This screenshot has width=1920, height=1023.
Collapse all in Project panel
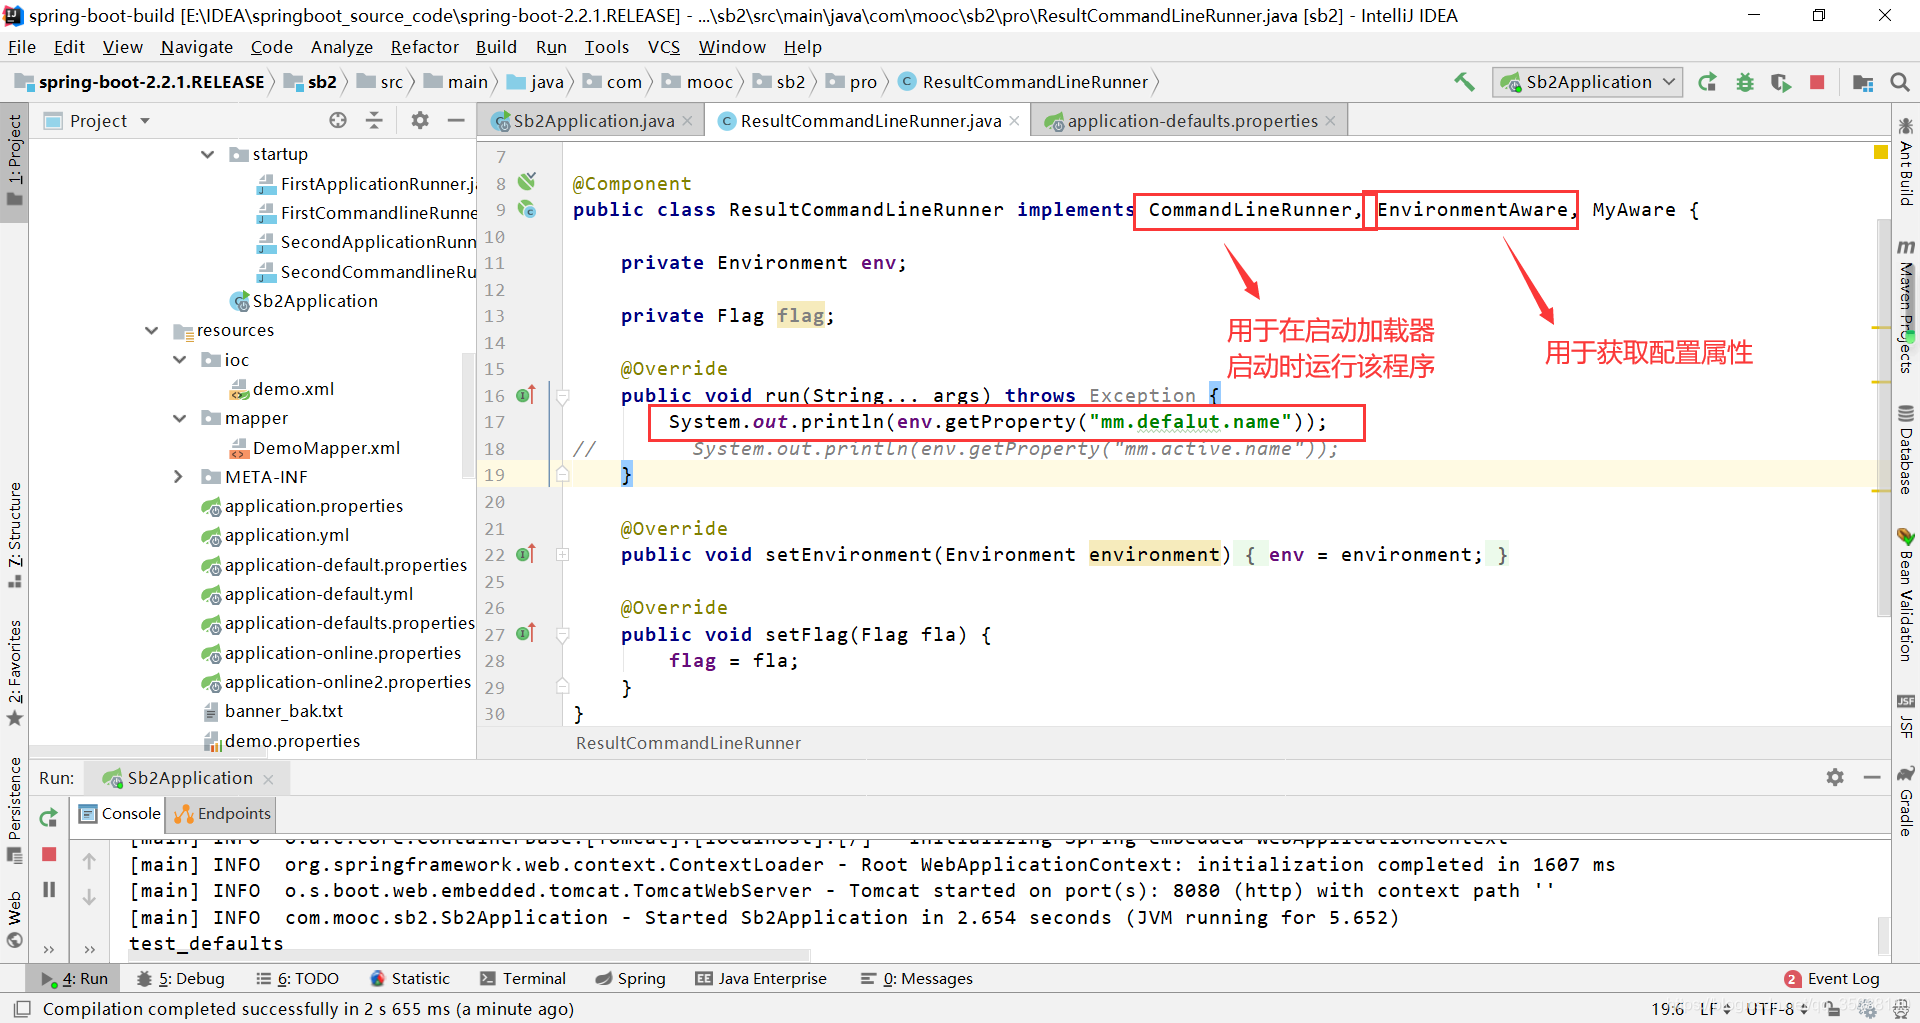point(374,120)
